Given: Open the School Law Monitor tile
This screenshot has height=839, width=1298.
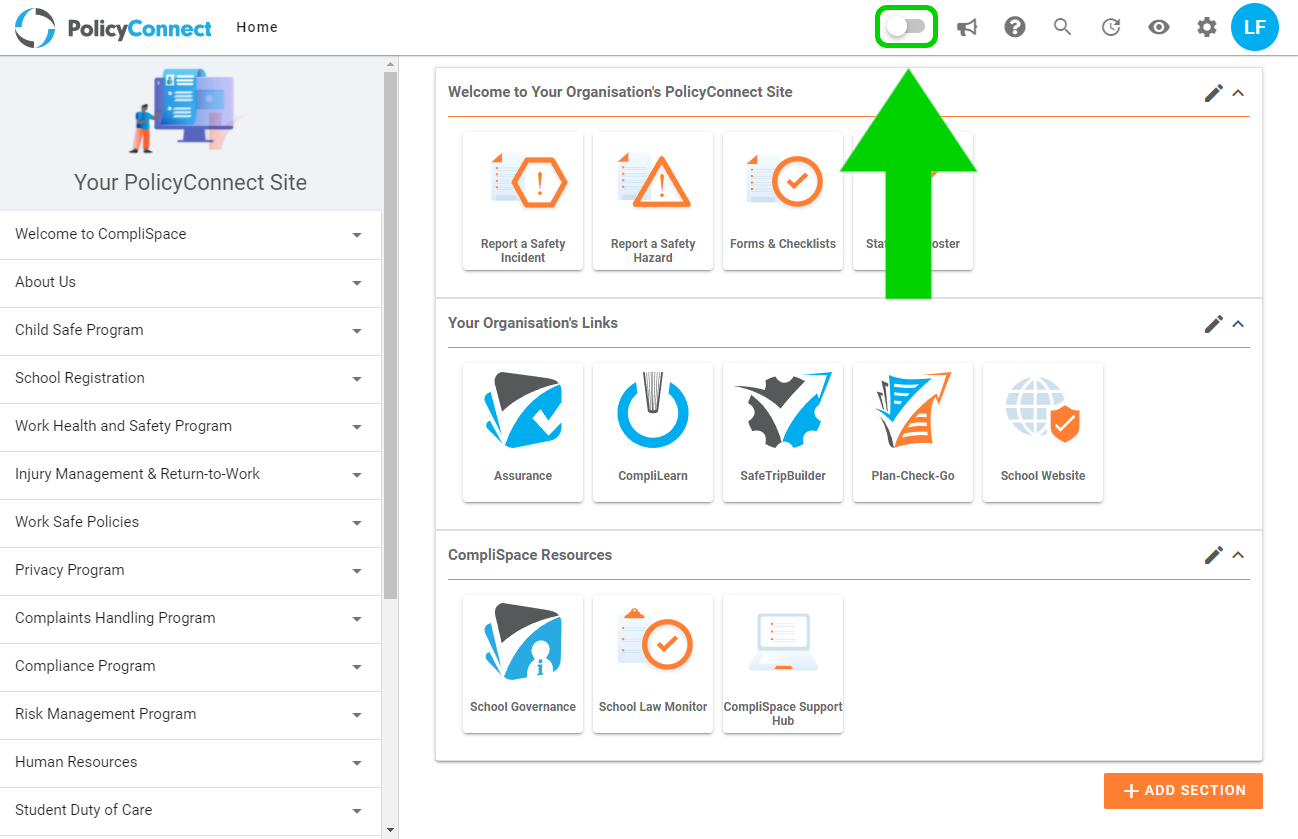Looking at the screenshot, I should 653,664.
